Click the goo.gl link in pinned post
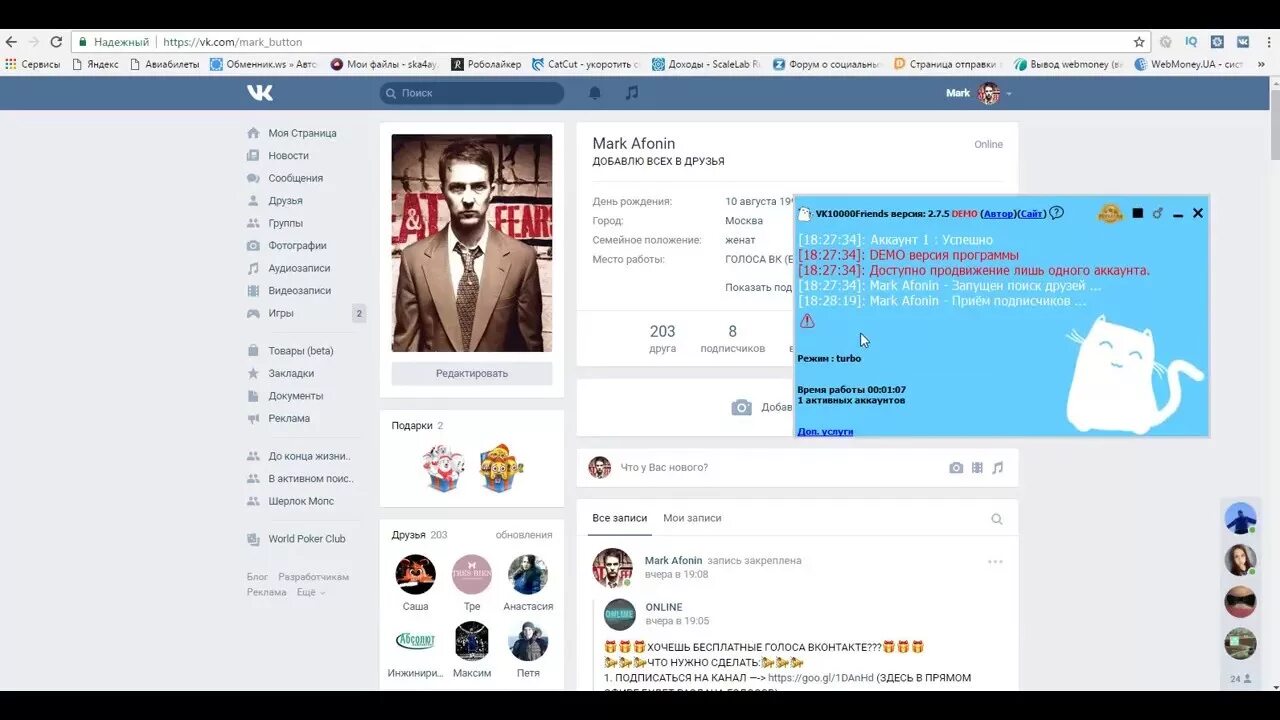The image size is (1280, 720). 821,678
